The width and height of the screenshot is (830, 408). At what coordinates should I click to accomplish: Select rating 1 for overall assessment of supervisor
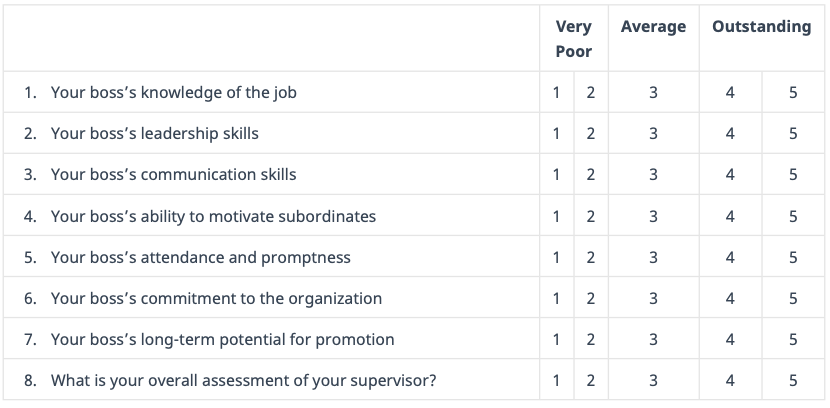(x=556, y=380)
